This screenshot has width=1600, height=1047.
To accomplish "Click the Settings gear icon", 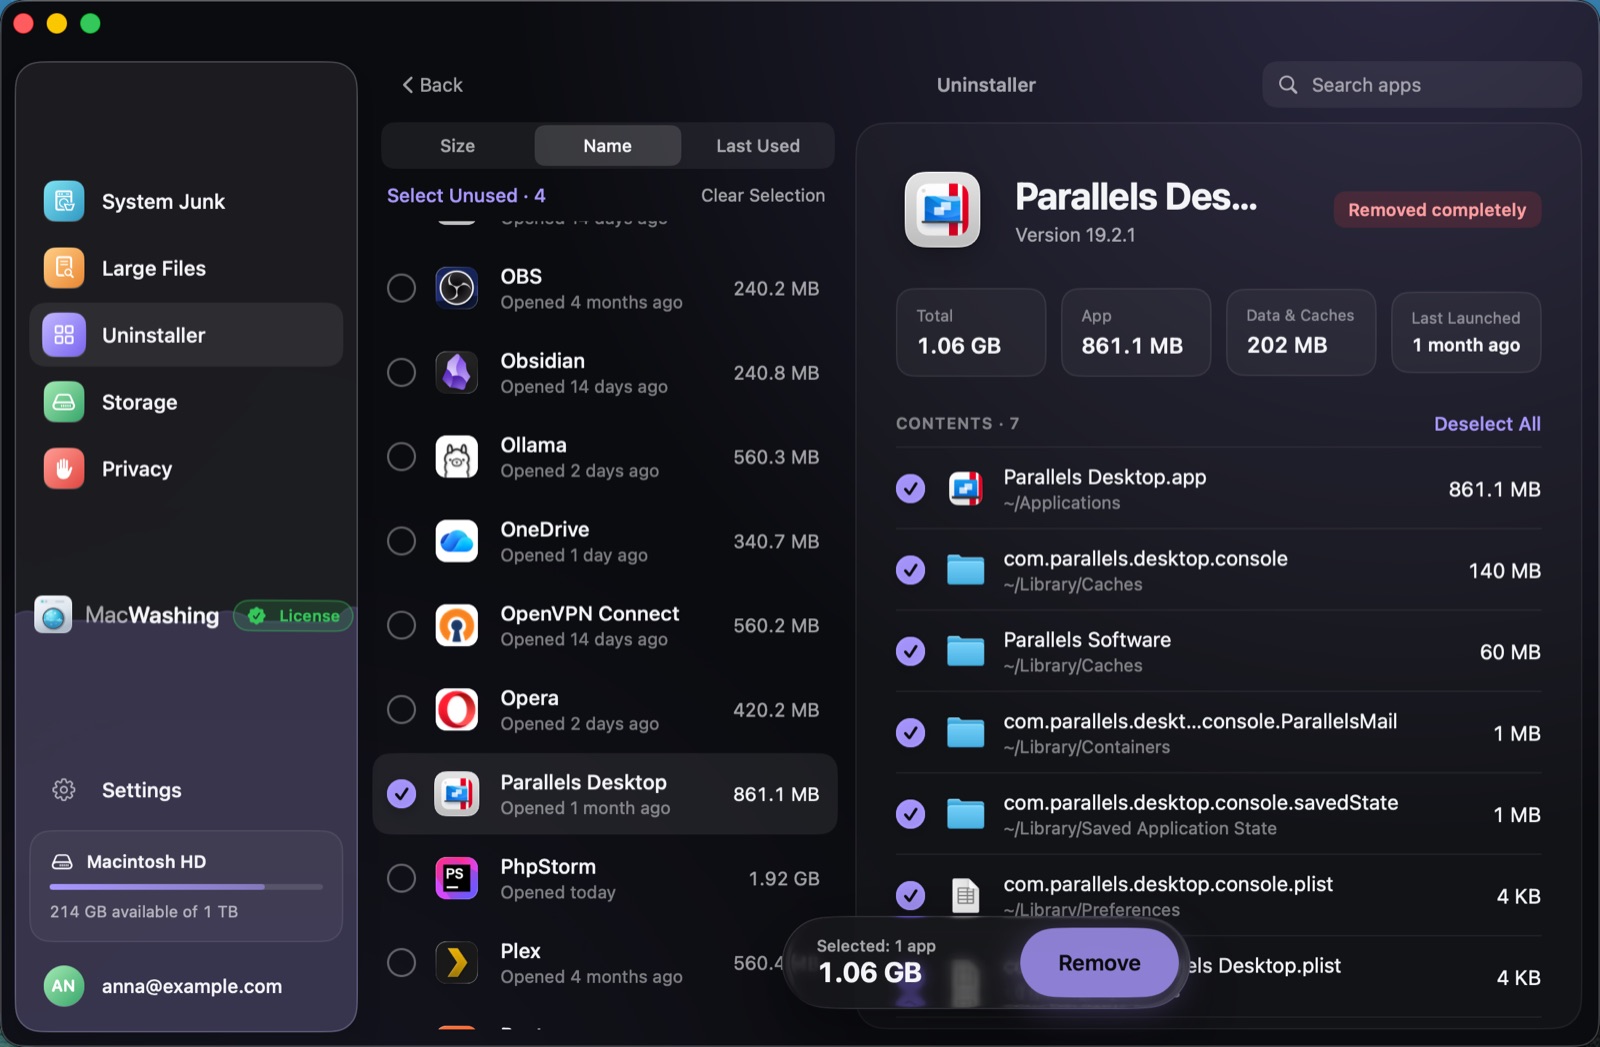I will coord(64,790).
